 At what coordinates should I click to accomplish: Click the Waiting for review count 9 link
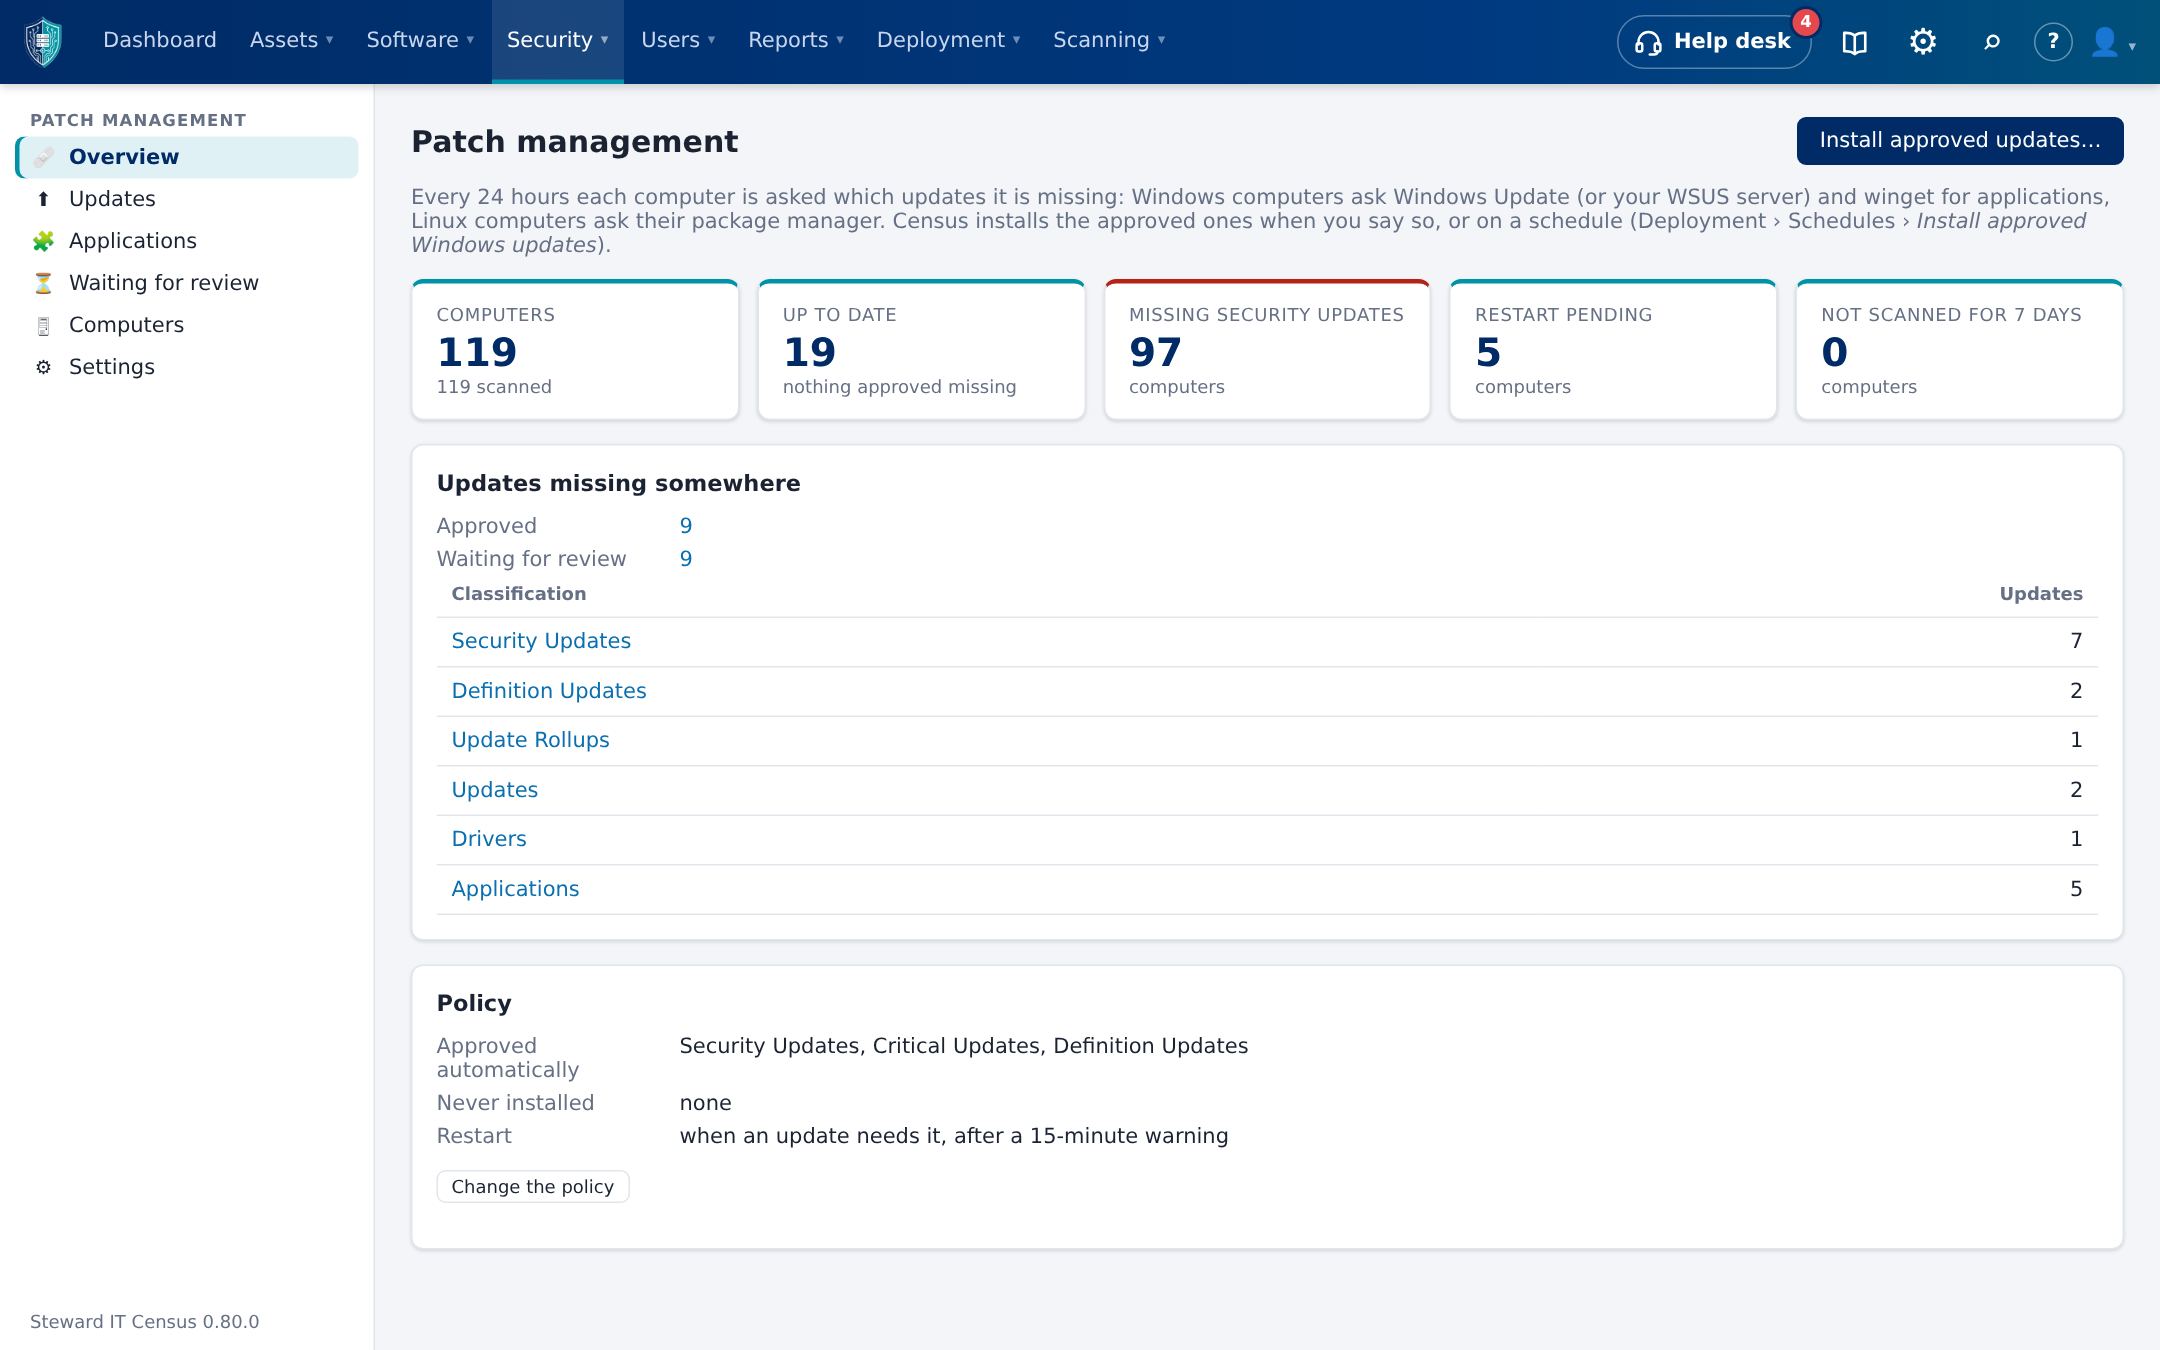pyautogui.click(x=686, y=559)
